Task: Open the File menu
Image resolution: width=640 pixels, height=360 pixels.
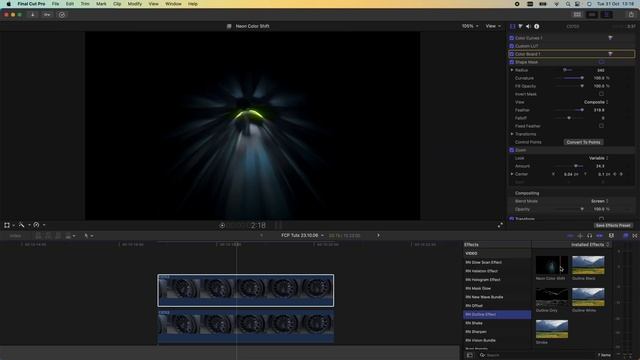Action: 55,4
